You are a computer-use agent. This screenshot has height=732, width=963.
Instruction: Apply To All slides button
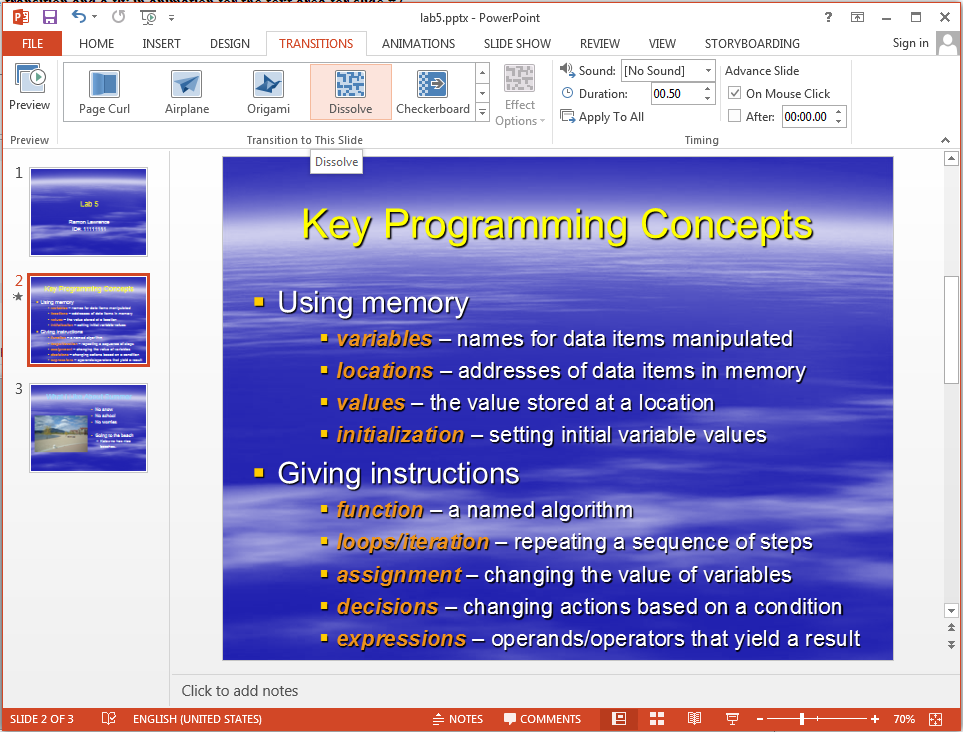pyautogui.click(x=602, y=117)
